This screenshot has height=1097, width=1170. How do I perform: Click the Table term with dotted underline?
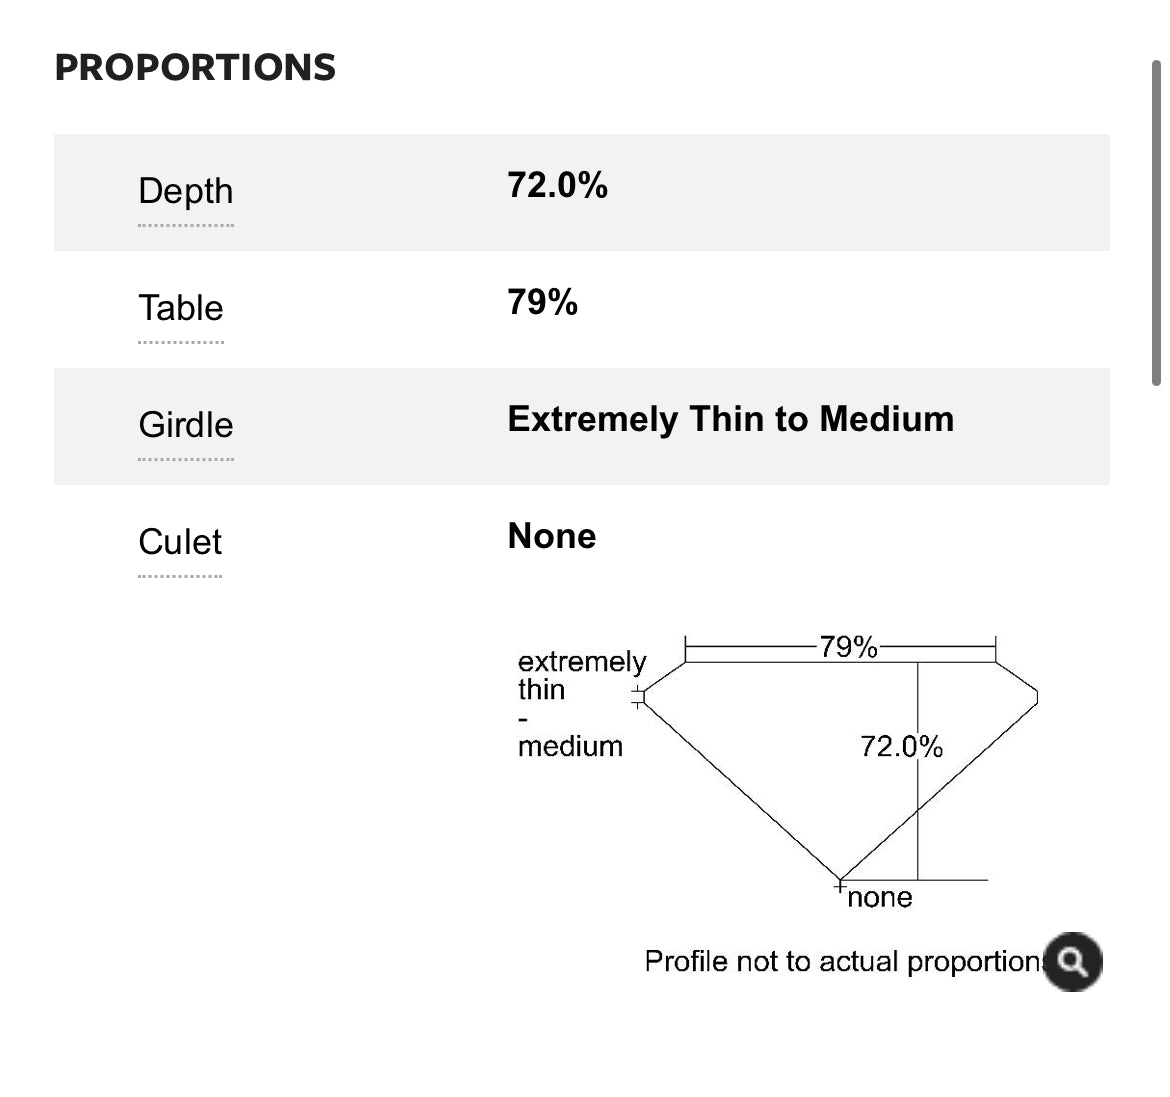180,308
